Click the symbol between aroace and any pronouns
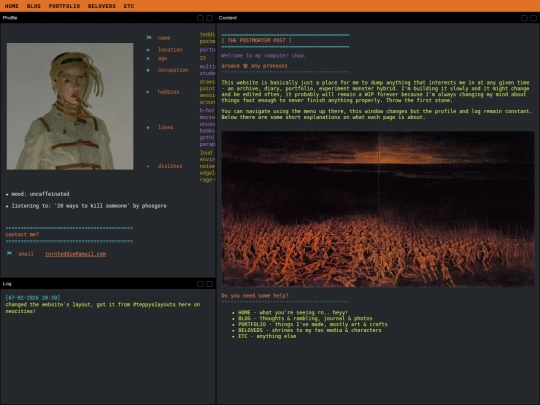 [246, 66]
